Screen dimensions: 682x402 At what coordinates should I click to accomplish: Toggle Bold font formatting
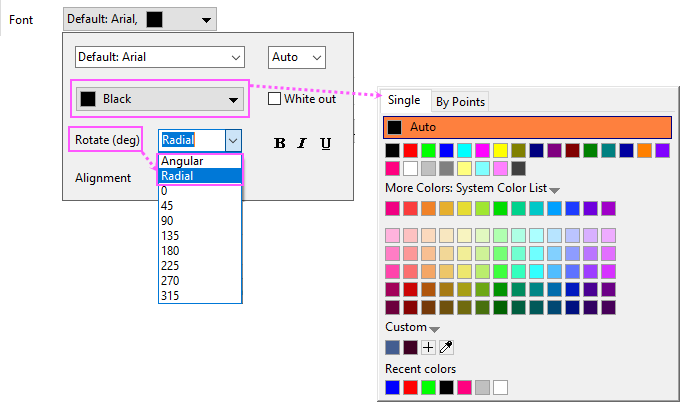tap(280, 143)
